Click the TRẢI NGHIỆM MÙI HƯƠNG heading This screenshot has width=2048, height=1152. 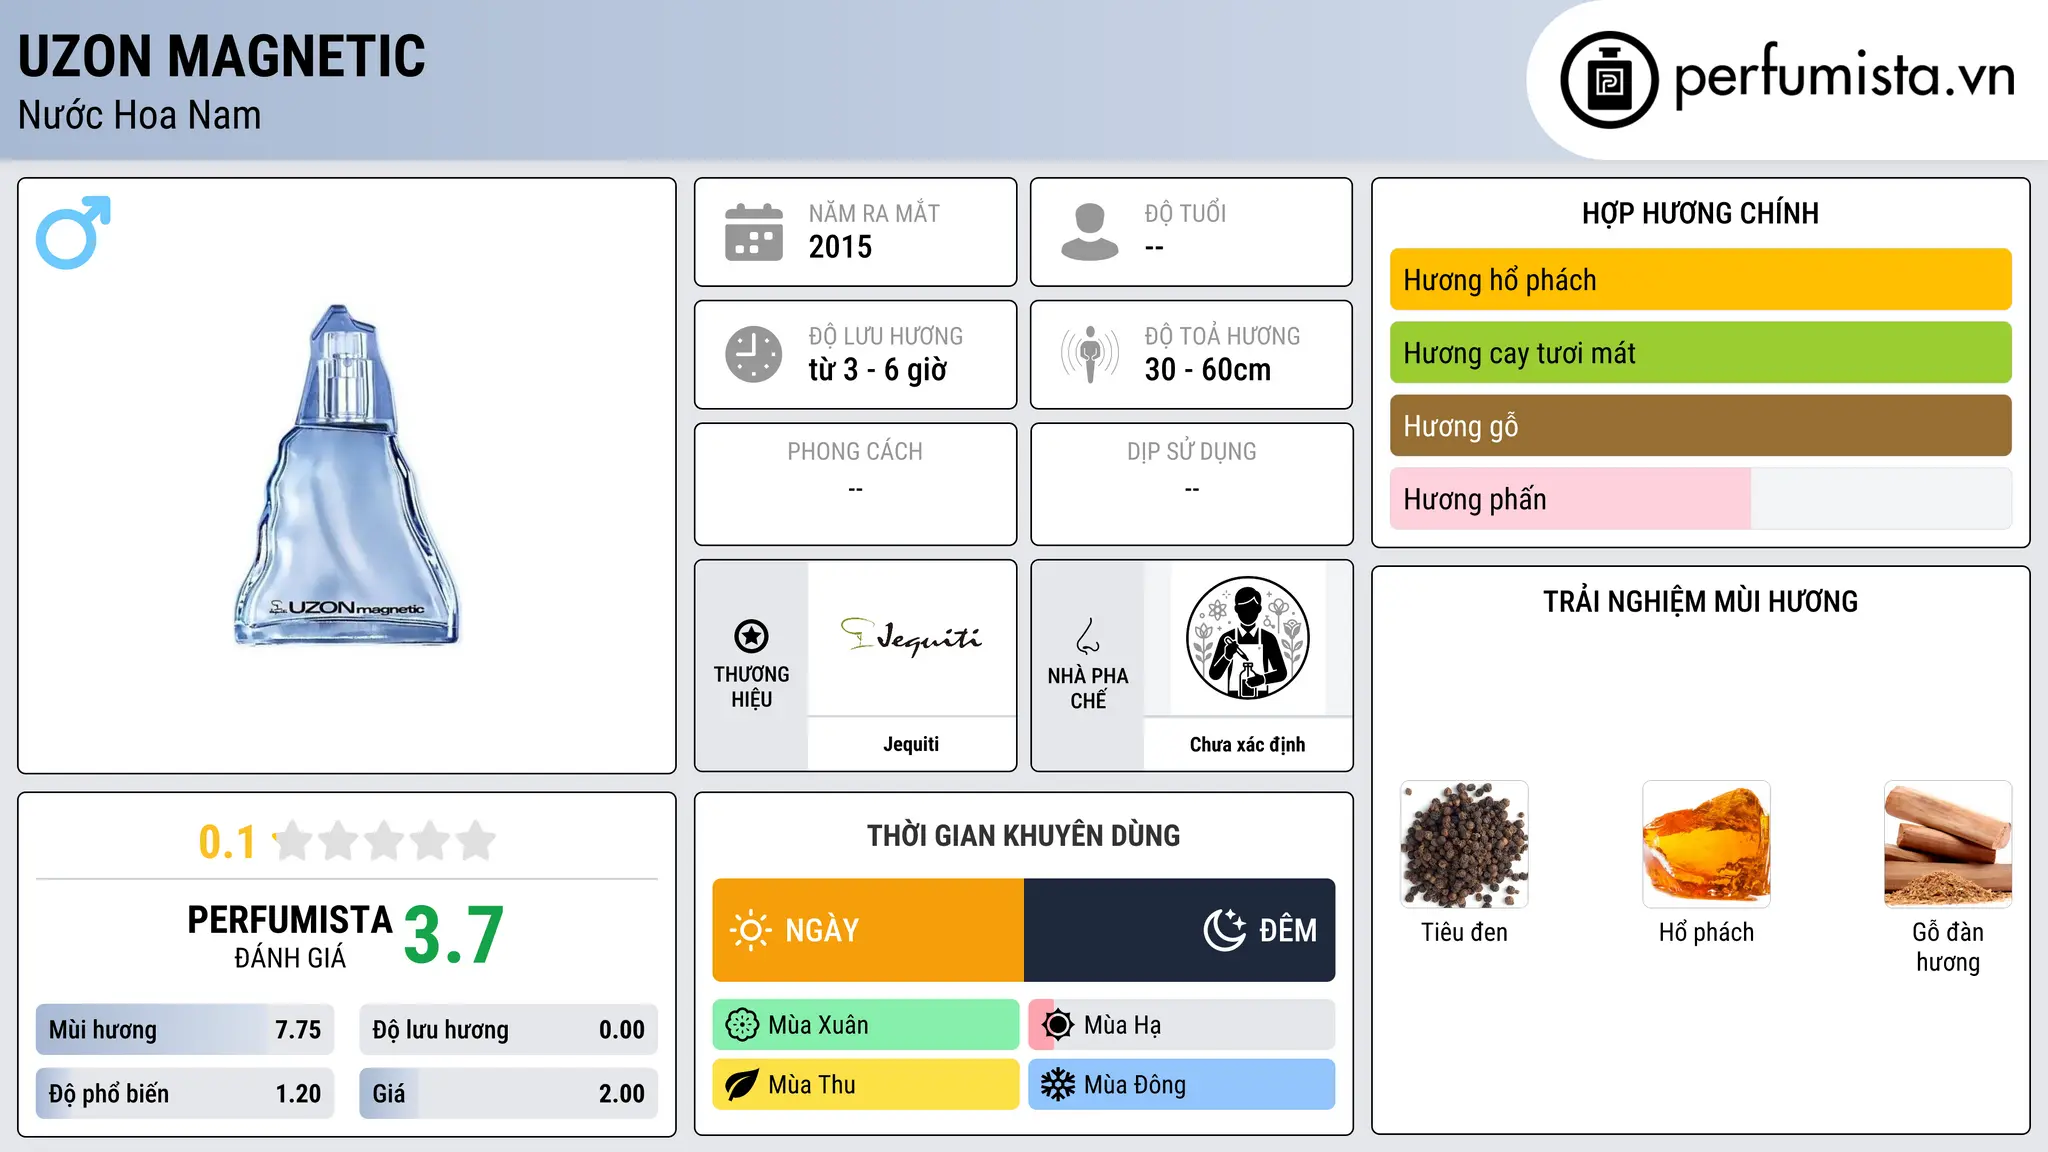pos(1700,602)
